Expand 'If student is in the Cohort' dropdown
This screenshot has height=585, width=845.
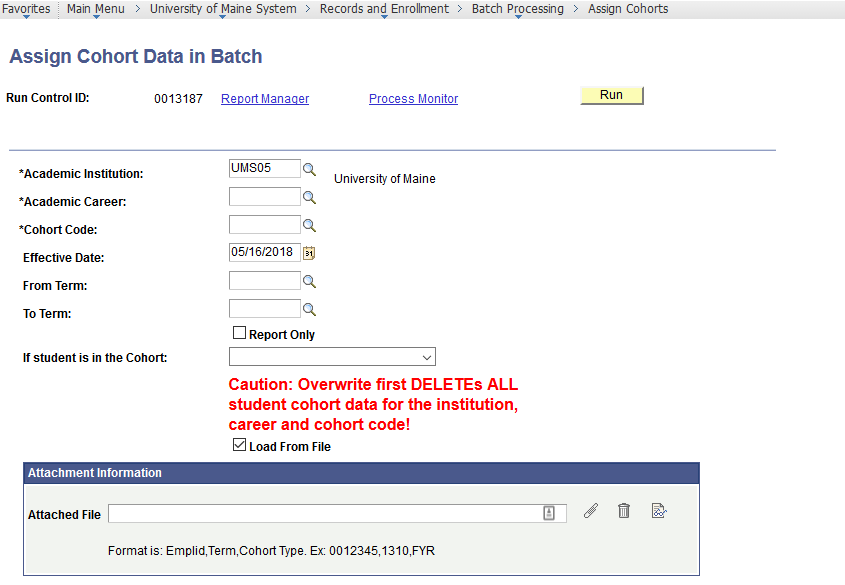click(333, 357)
